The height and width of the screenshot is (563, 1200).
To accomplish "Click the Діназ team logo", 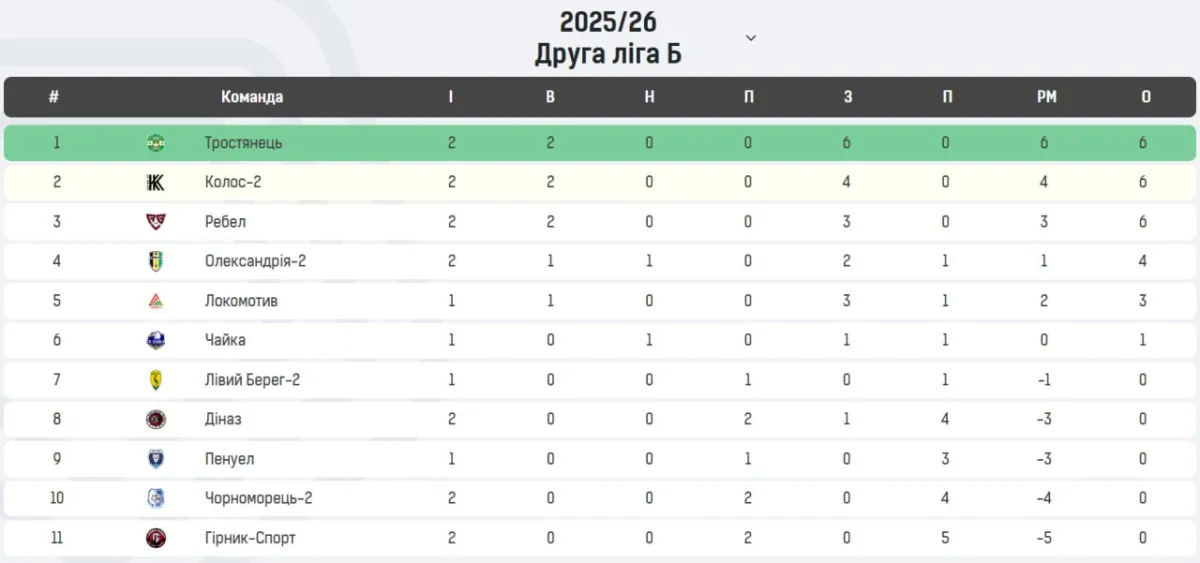I will click(156, 419).
